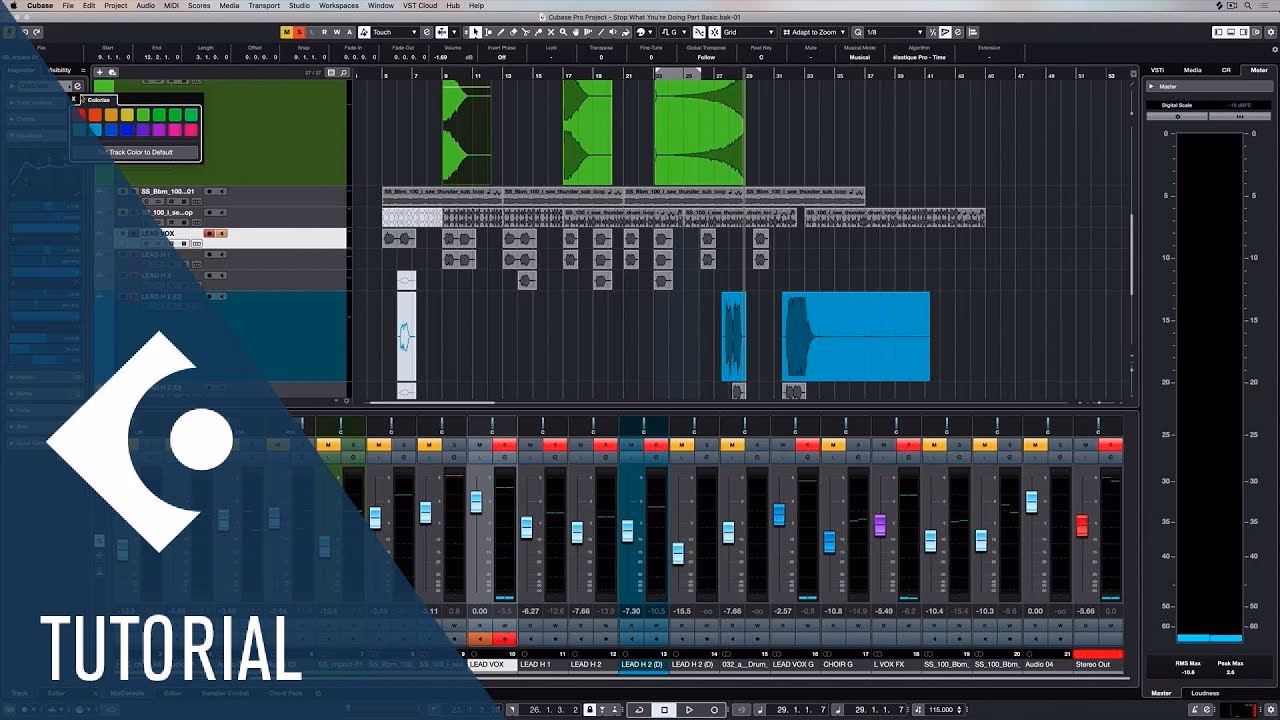This screenshot has width=1280, height=720.
Task: Click the Stop transport button
Action: pos(664,710)
